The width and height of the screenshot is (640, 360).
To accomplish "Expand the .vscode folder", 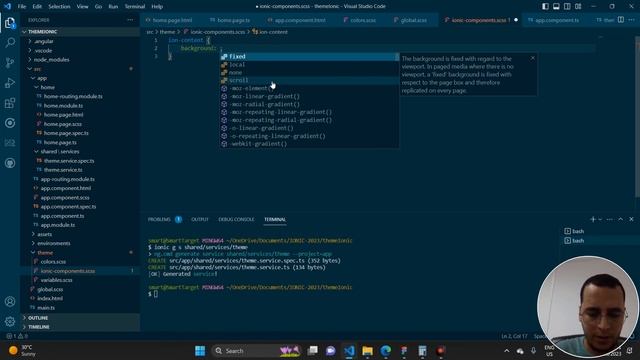I will click(43, 51).
